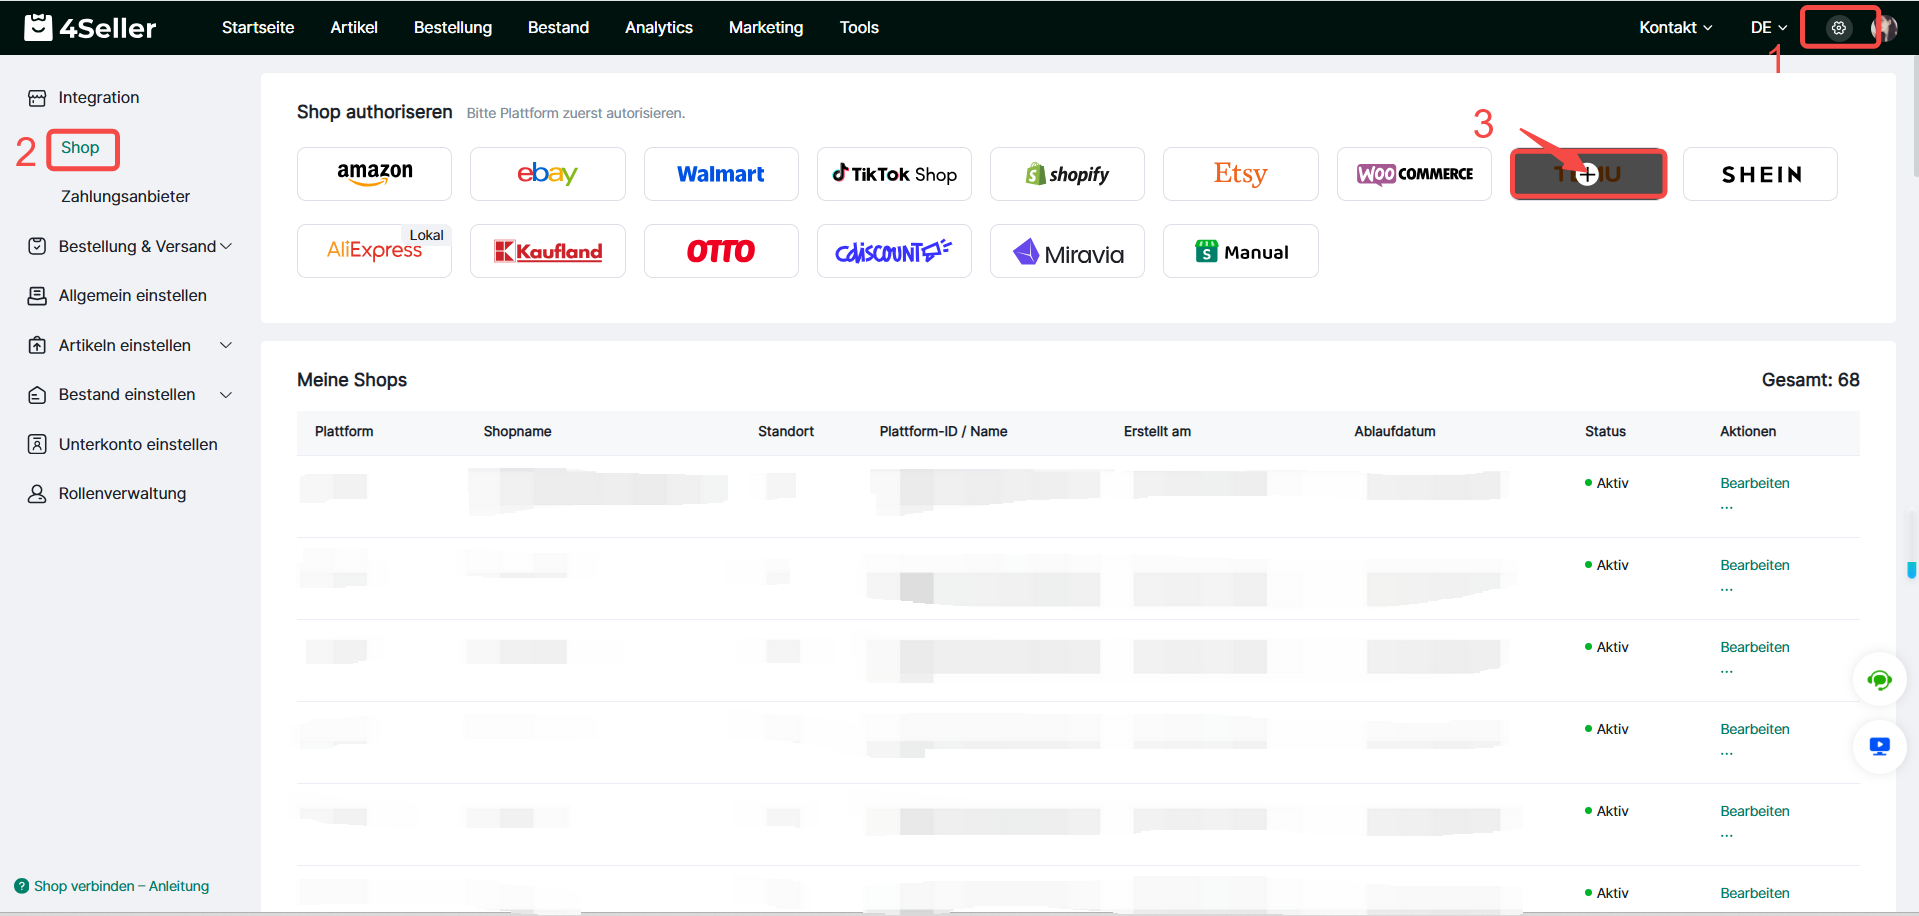Authorize an Amazon shop
Screen dimensions: 1919x916
374,174
